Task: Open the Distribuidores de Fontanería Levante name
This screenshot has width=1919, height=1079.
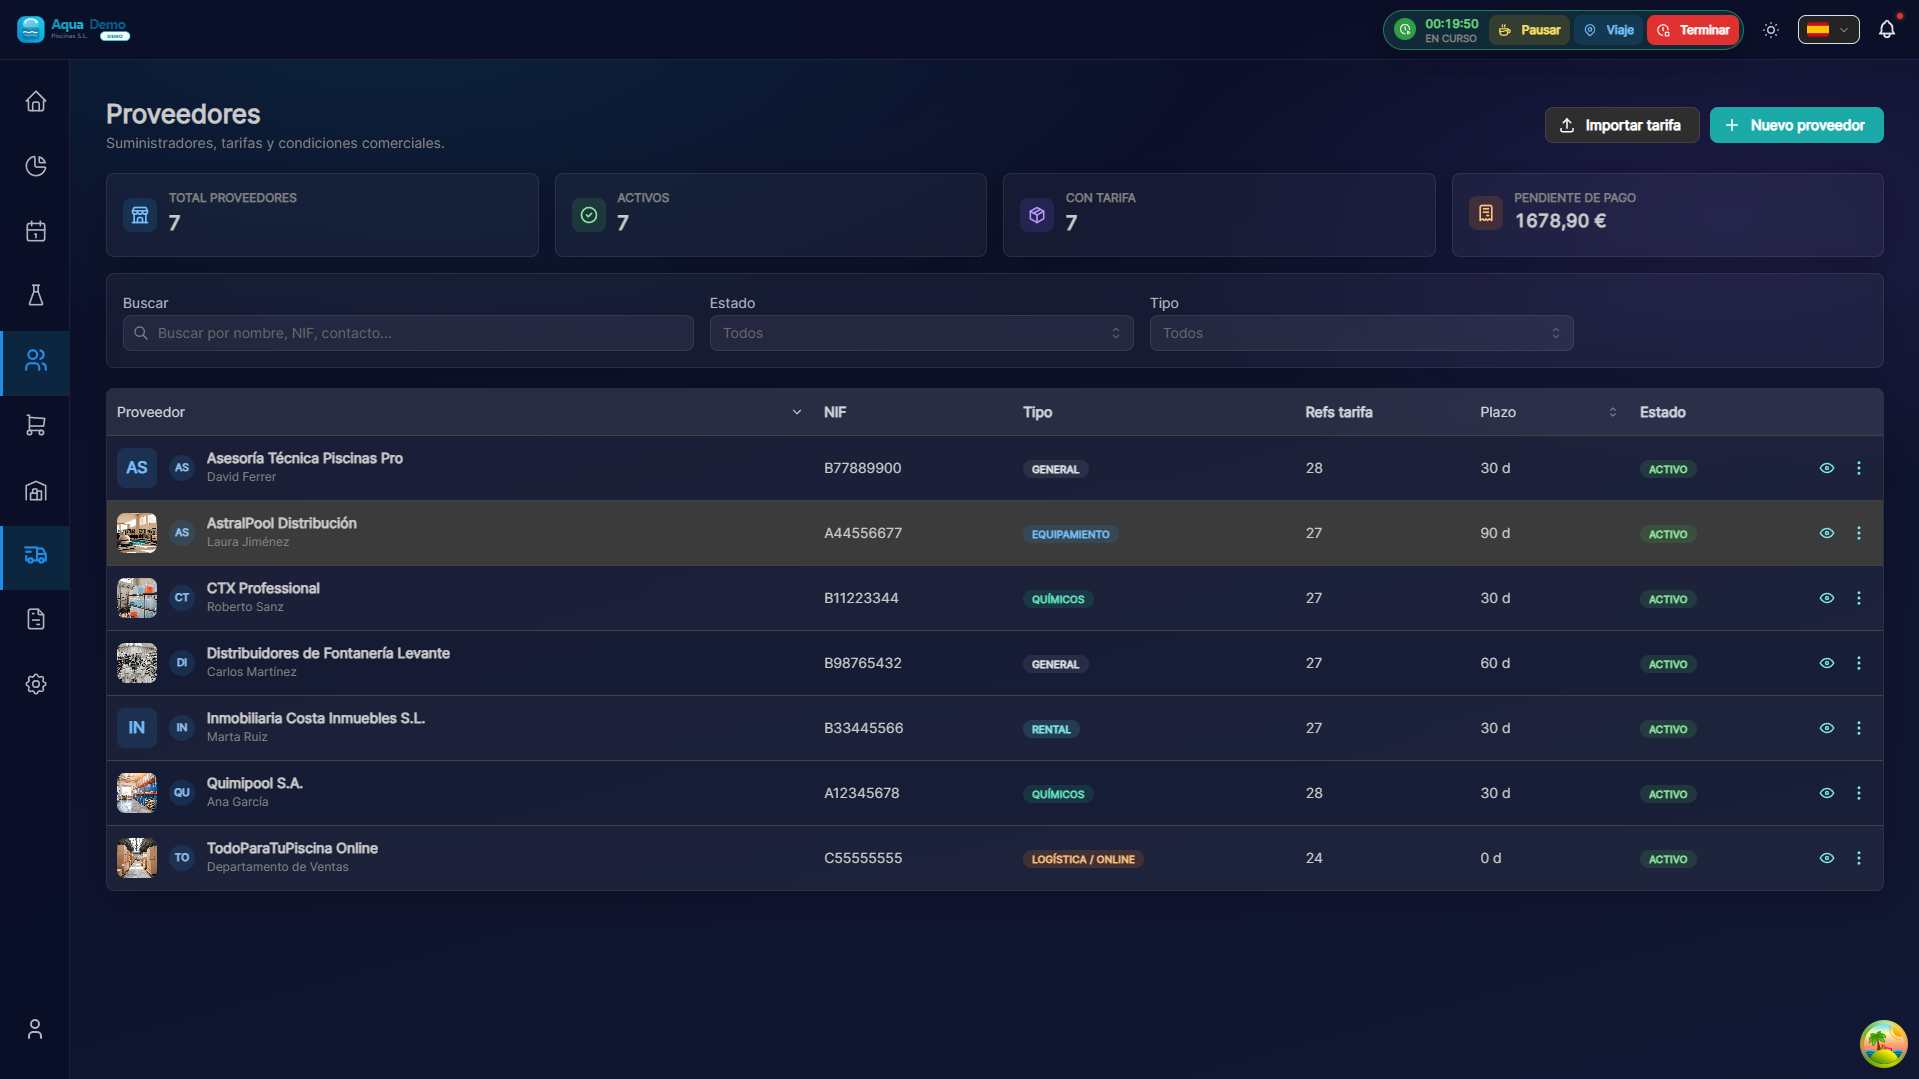Action: pyautogui.click(x=328, y=653)
